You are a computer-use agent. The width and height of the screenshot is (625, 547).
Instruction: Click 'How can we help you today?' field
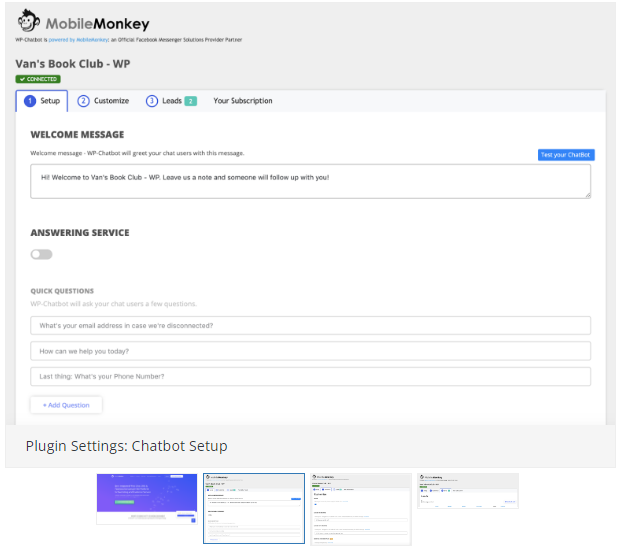(x=311, y=351)
